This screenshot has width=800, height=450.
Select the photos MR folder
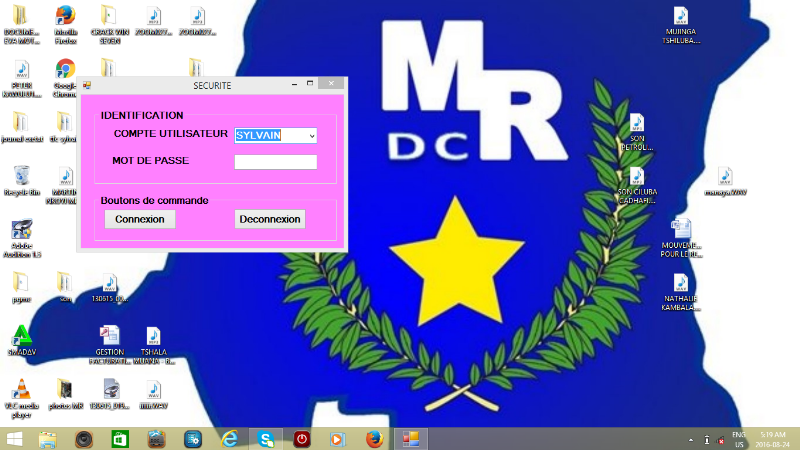click(65, 390)
